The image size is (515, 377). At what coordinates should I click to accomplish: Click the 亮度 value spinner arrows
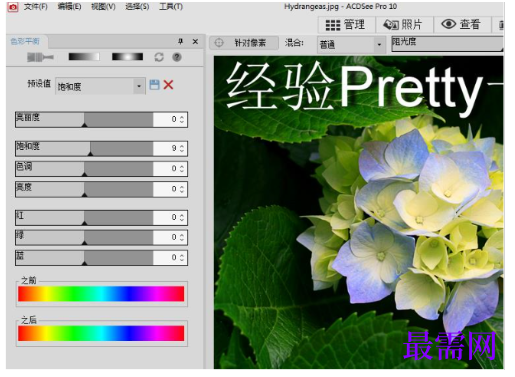[182, 189]
